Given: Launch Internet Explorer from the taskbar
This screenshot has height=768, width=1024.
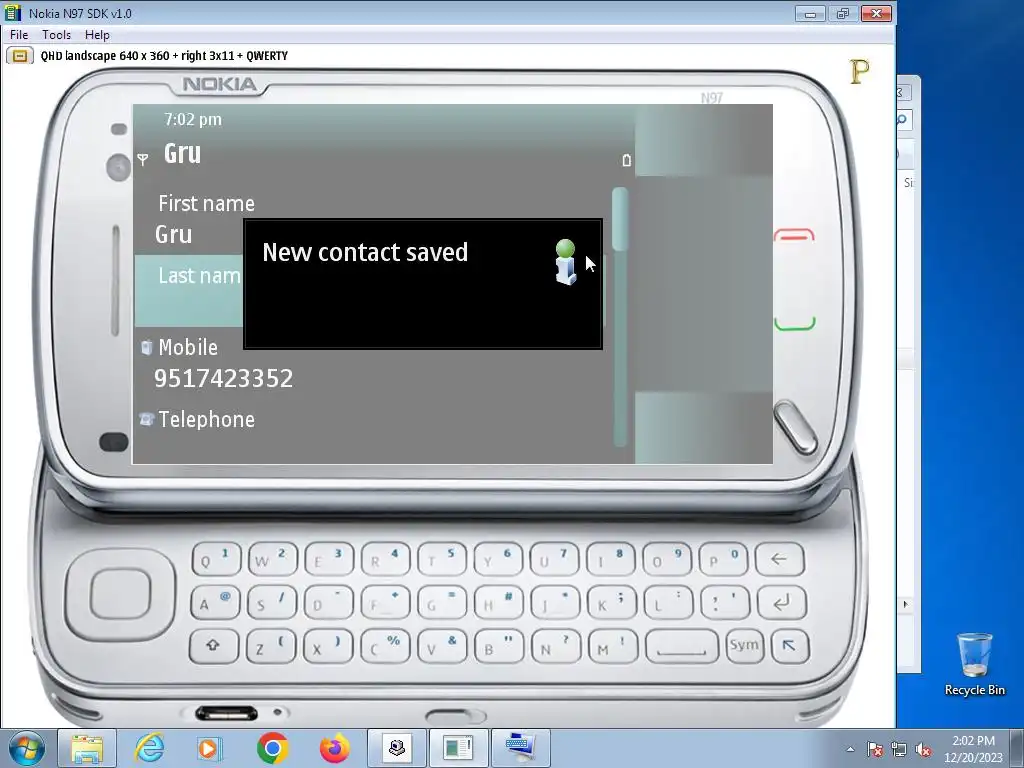Looking at the screenshot, I should [x=149, y=748].
